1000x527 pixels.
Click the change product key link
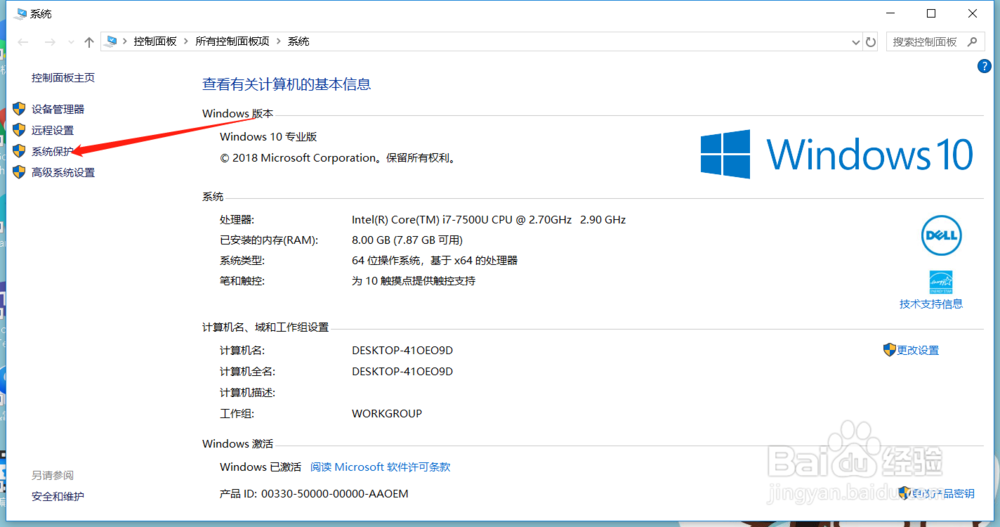click(x=943, y=494)
